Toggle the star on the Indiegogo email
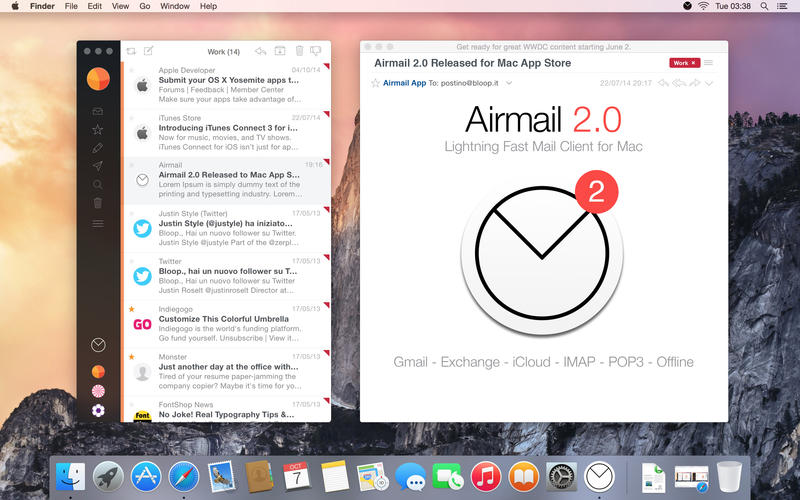The height and width of the screenshot is (500, 800). [131, 309]
